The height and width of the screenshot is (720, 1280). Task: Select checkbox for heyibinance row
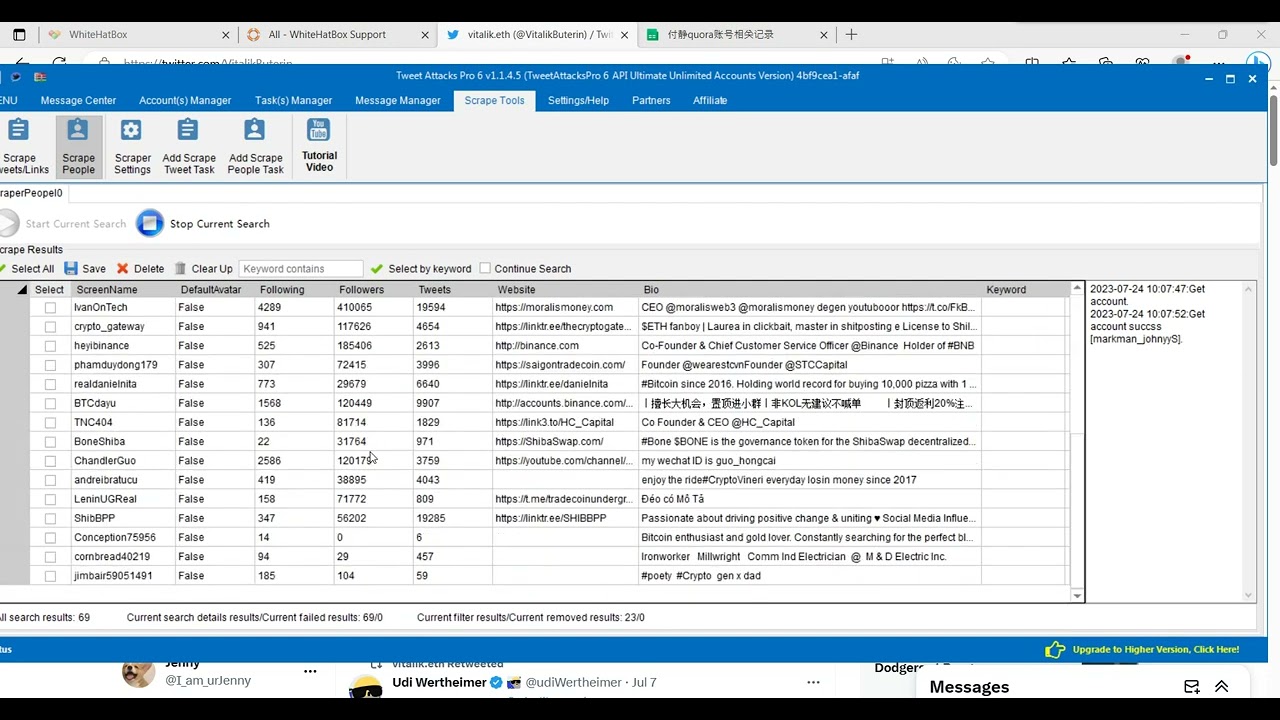click(50, 346)
